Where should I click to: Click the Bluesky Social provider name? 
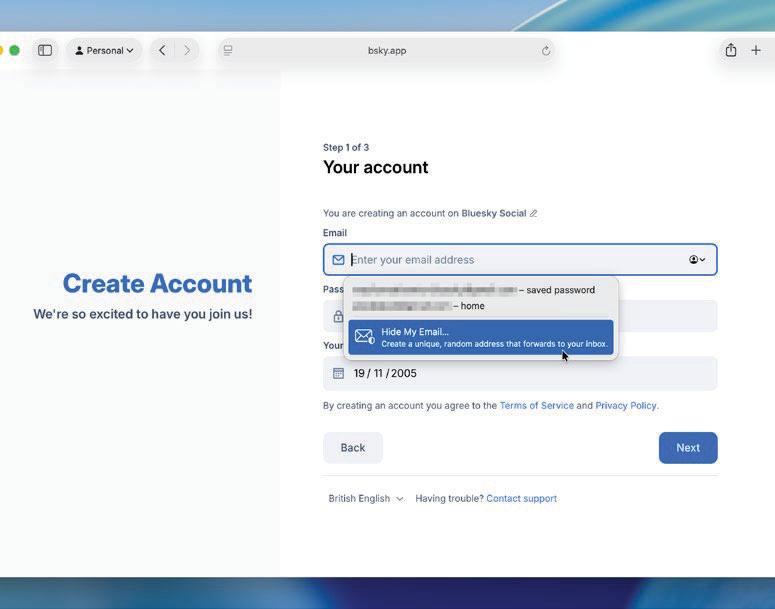(x=493, y=214)
